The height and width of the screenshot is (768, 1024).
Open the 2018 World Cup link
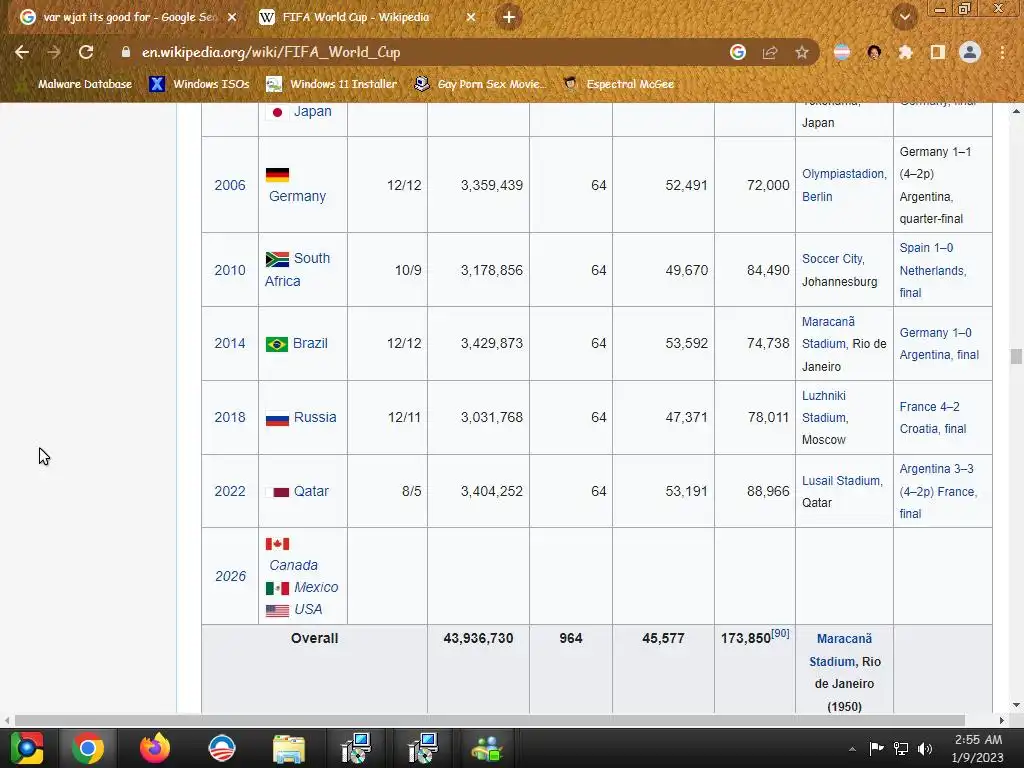230,417
